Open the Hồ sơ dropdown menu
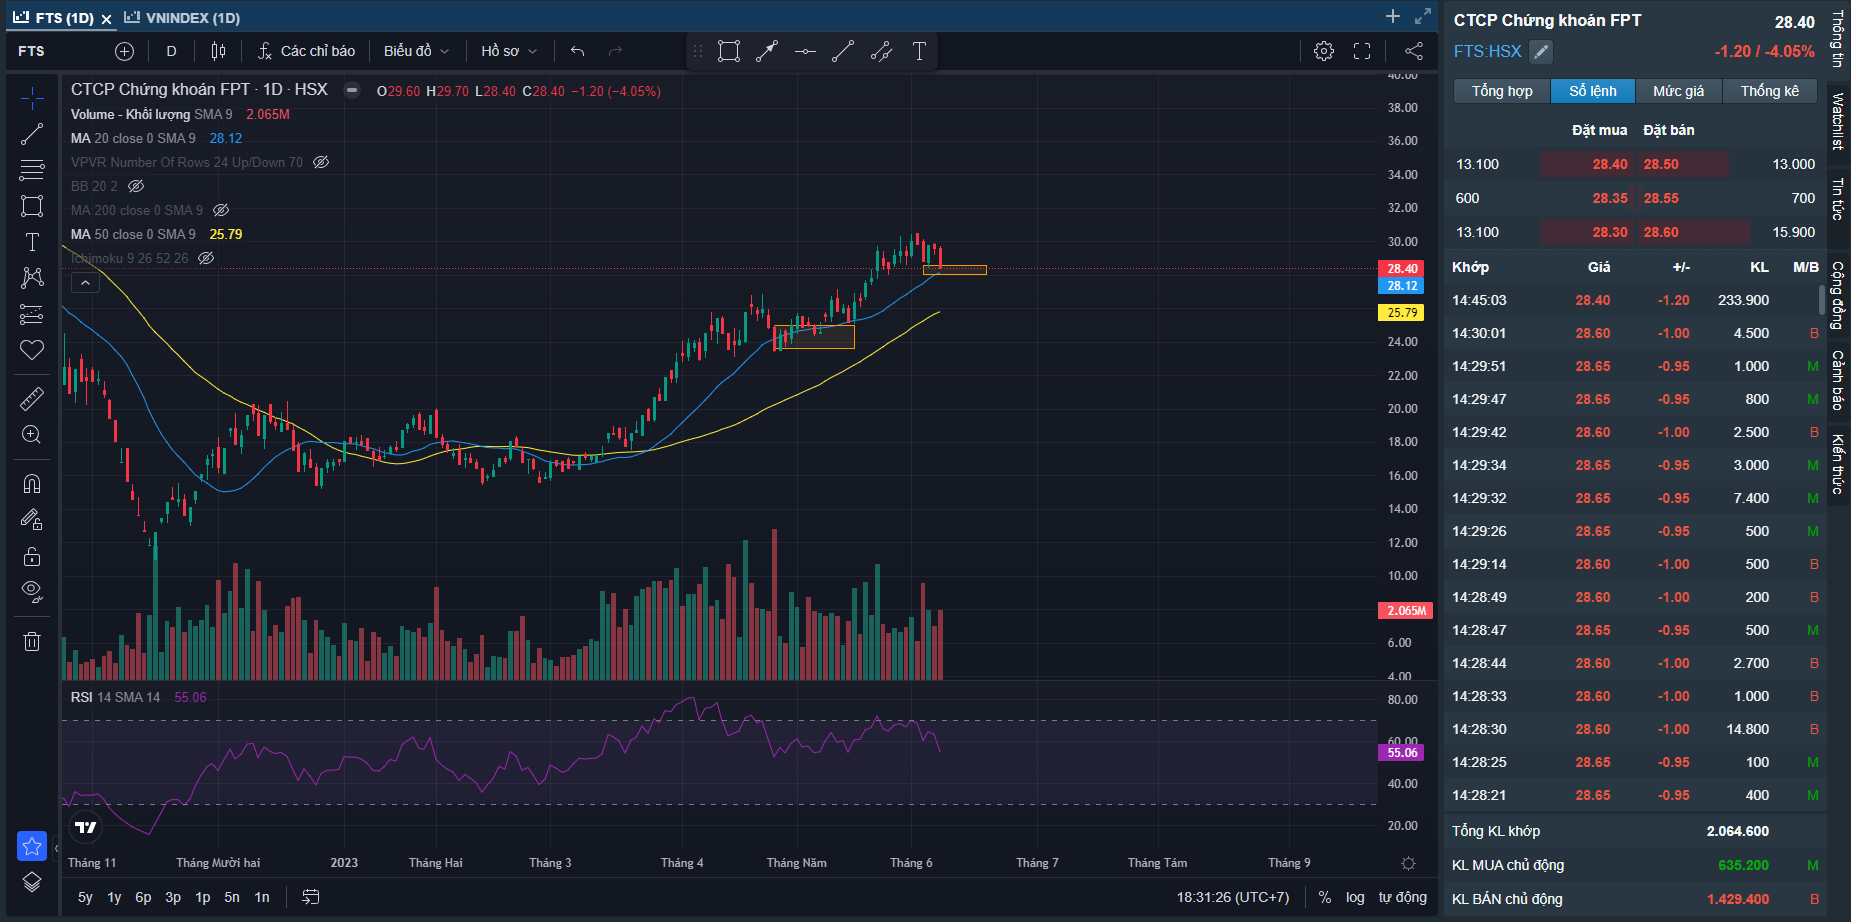The image size is (1851, 922). [508, 51]
